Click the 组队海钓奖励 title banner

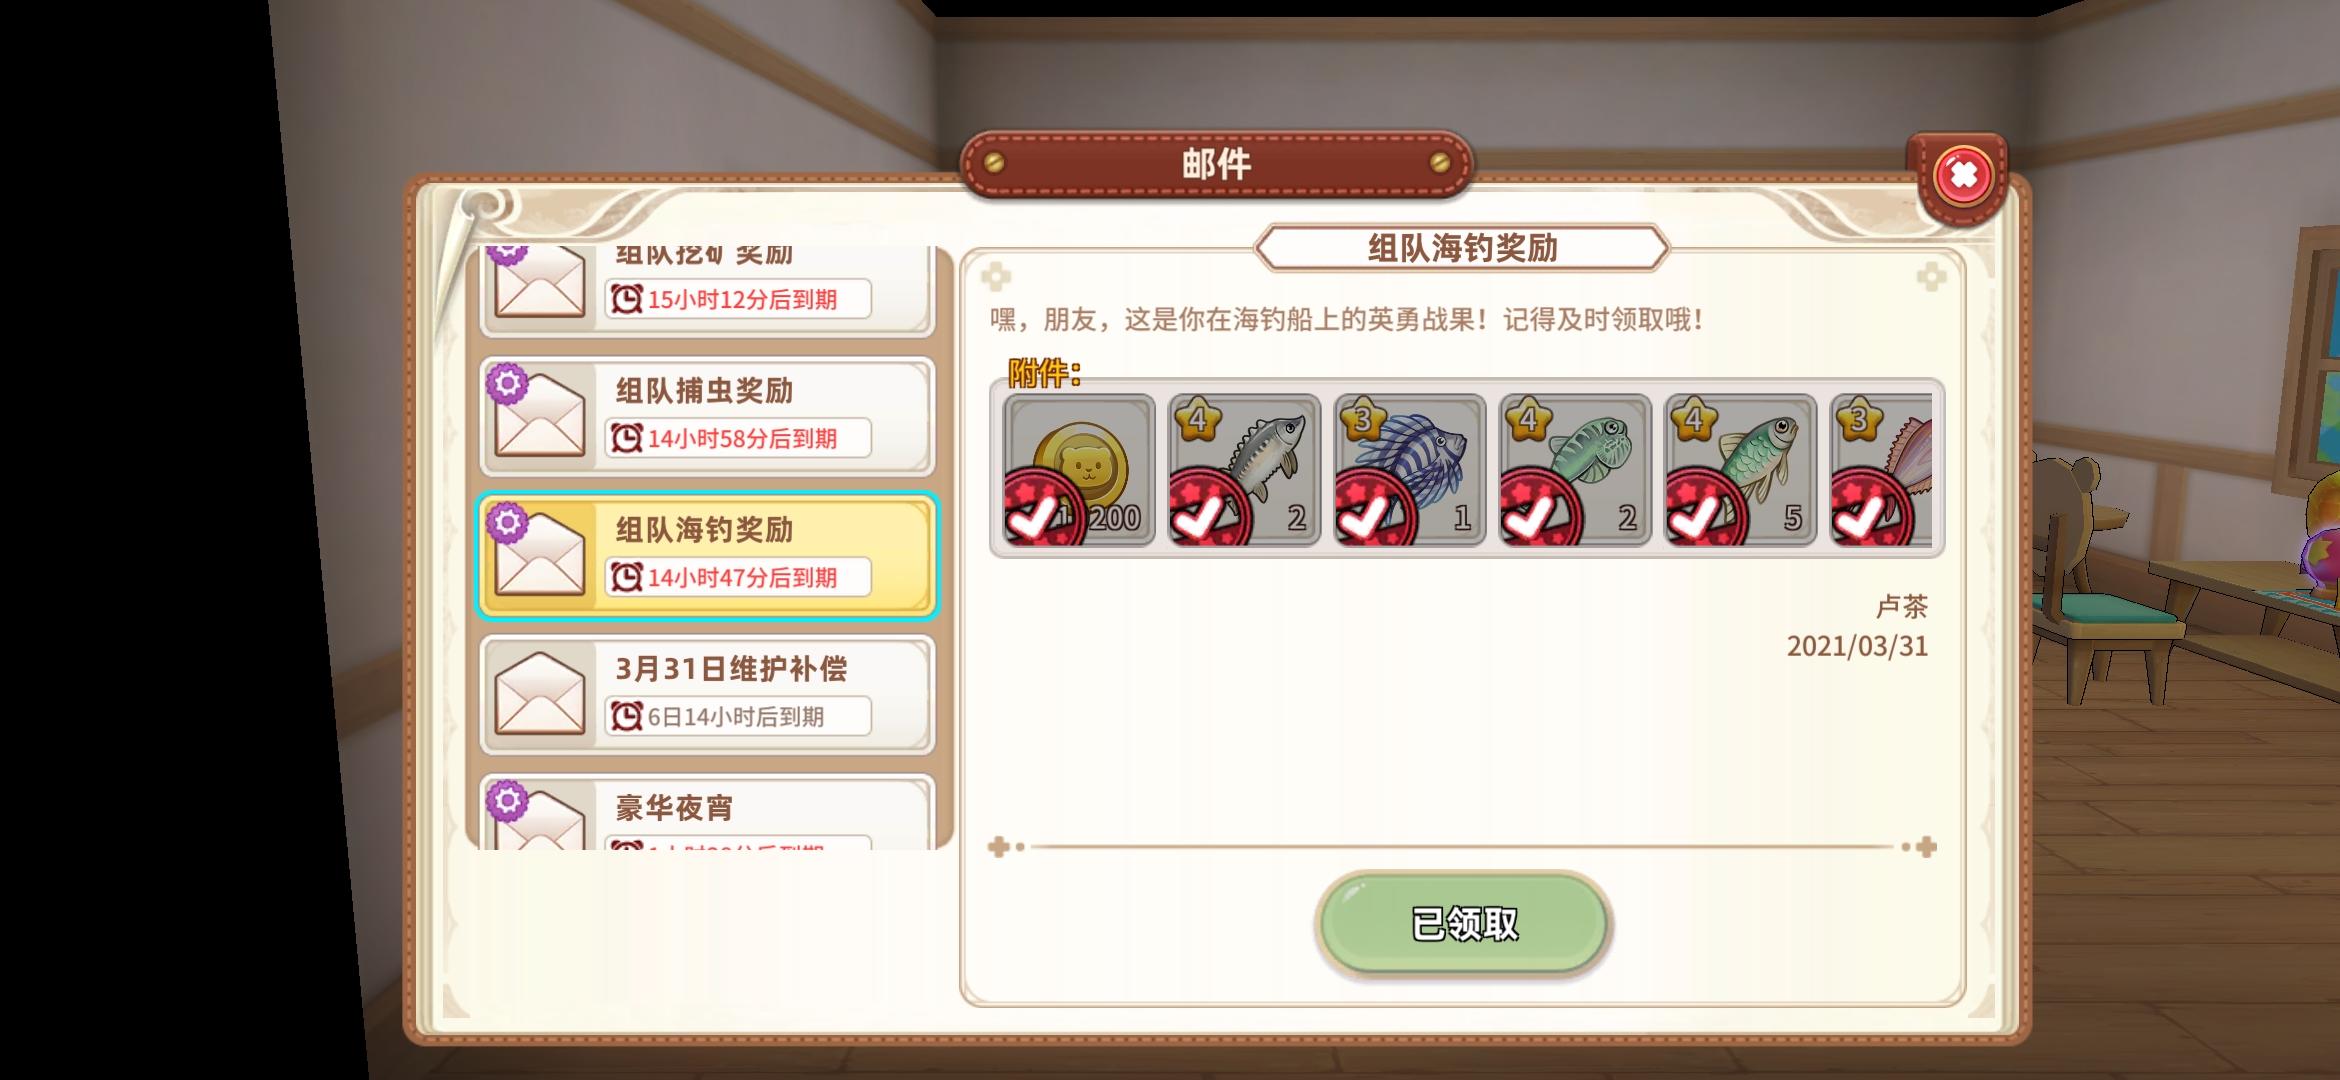tap(1462, 248)
